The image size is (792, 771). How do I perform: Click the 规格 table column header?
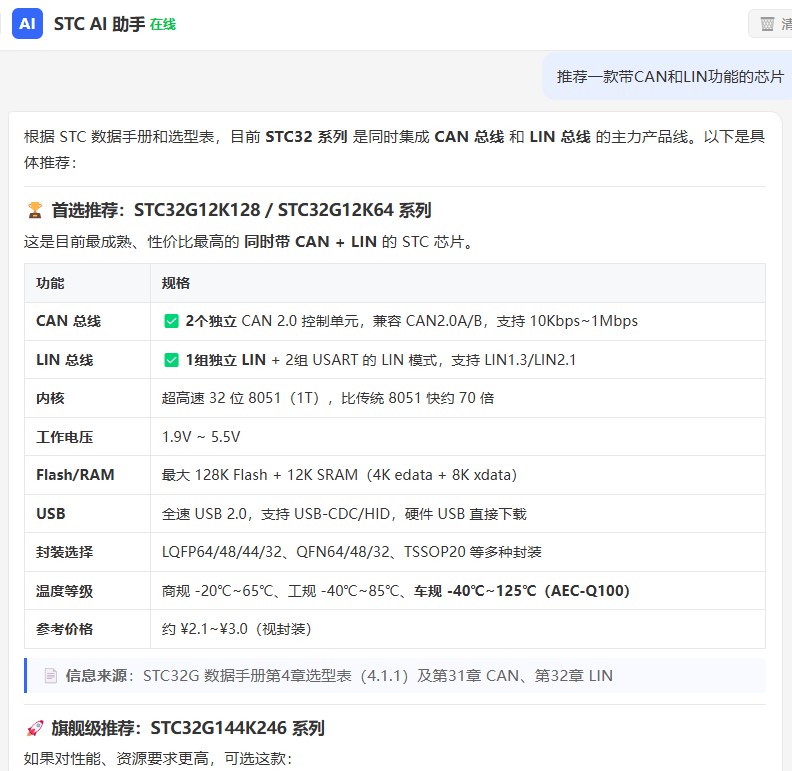(x=175, y=283)
